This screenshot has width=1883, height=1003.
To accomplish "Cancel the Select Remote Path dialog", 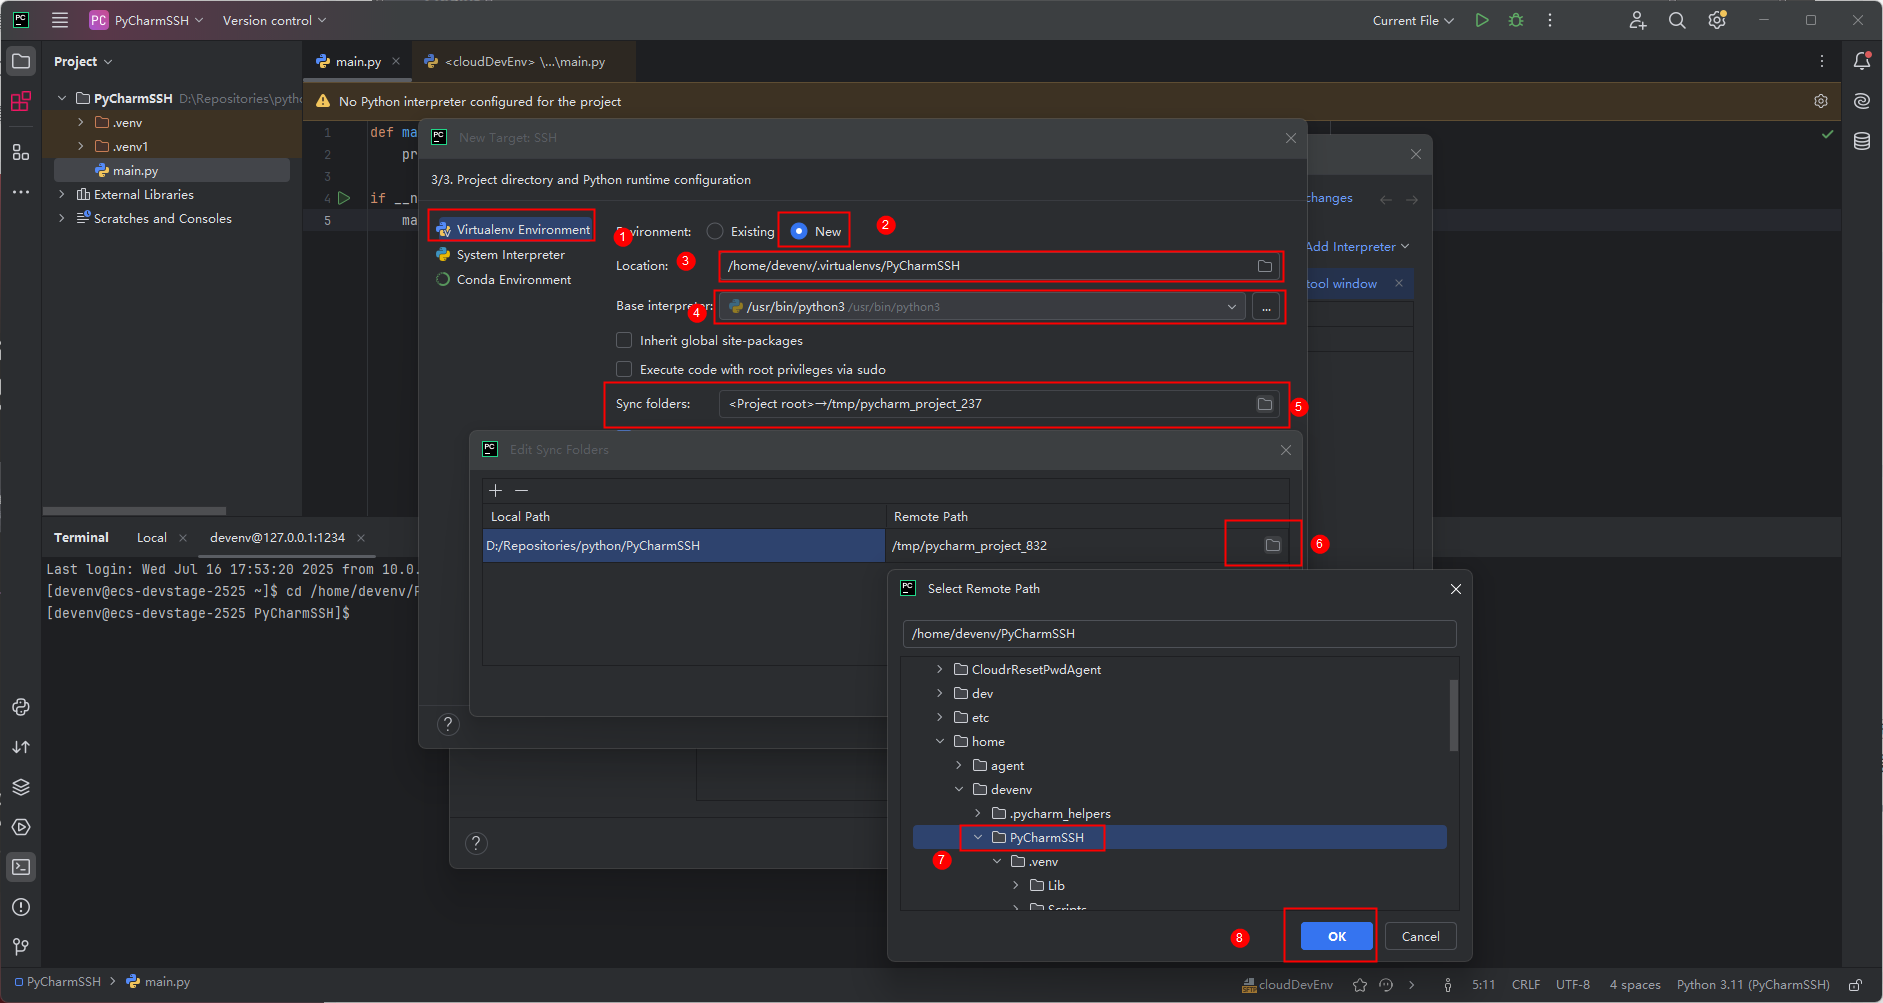I will click(1420, 936).
